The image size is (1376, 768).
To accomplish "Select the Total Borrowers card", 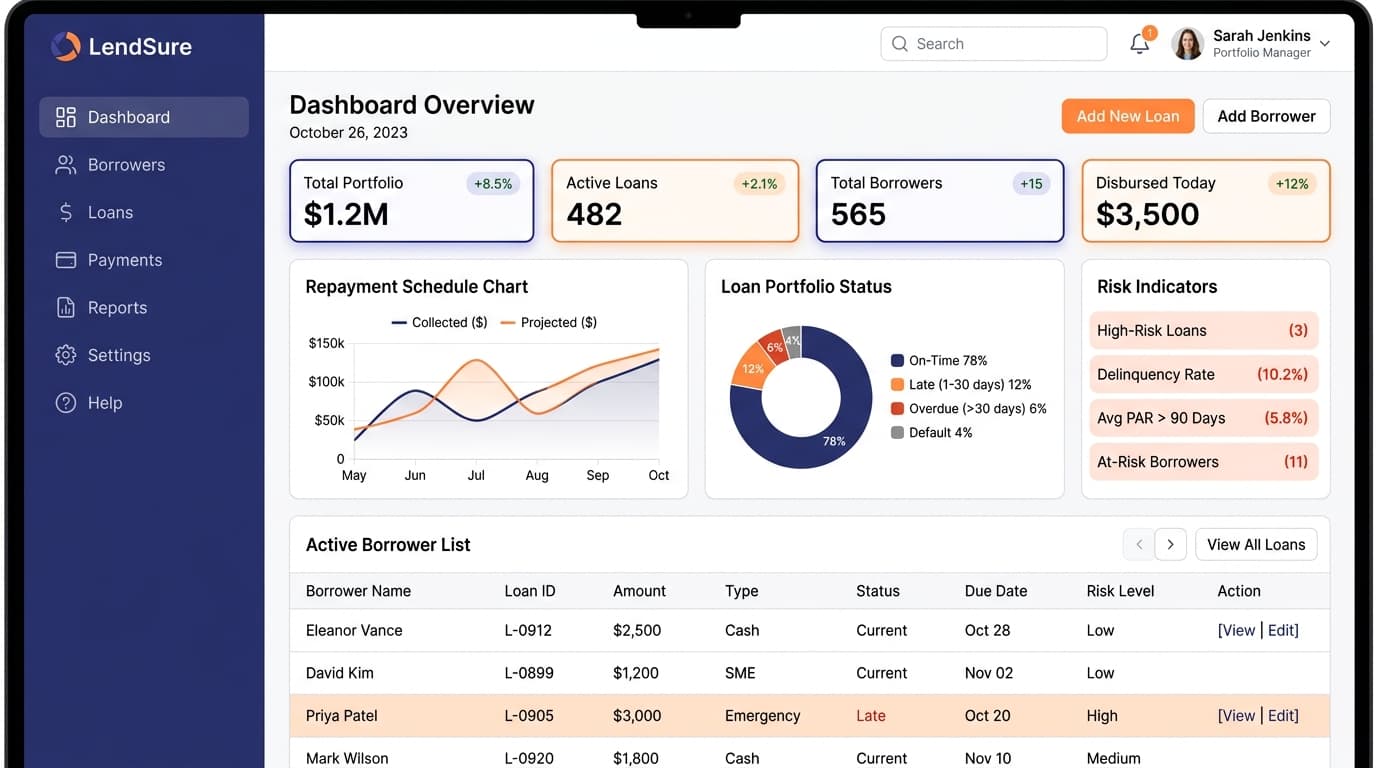I will pyautogui.click(x=940, y=201).
